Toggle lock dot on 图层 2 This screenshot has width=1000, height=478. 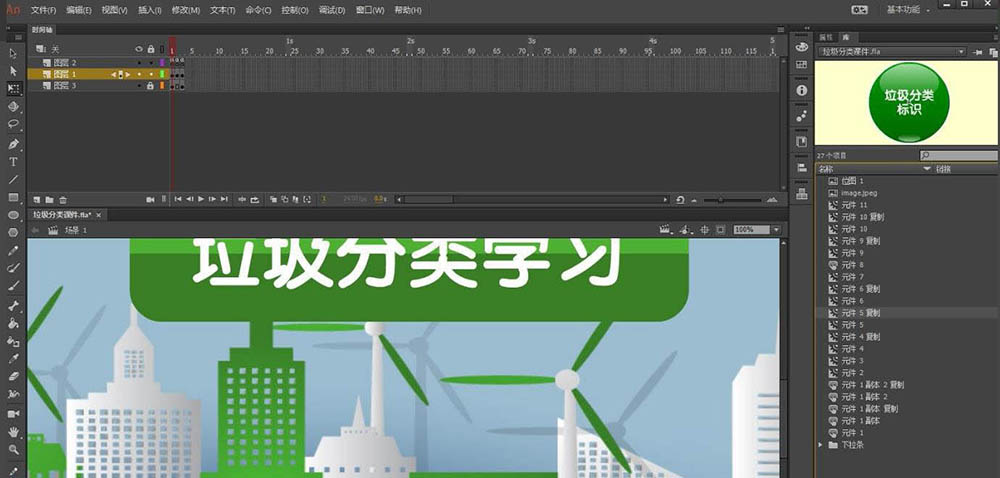pyautogui.click(x=151, y=62)
